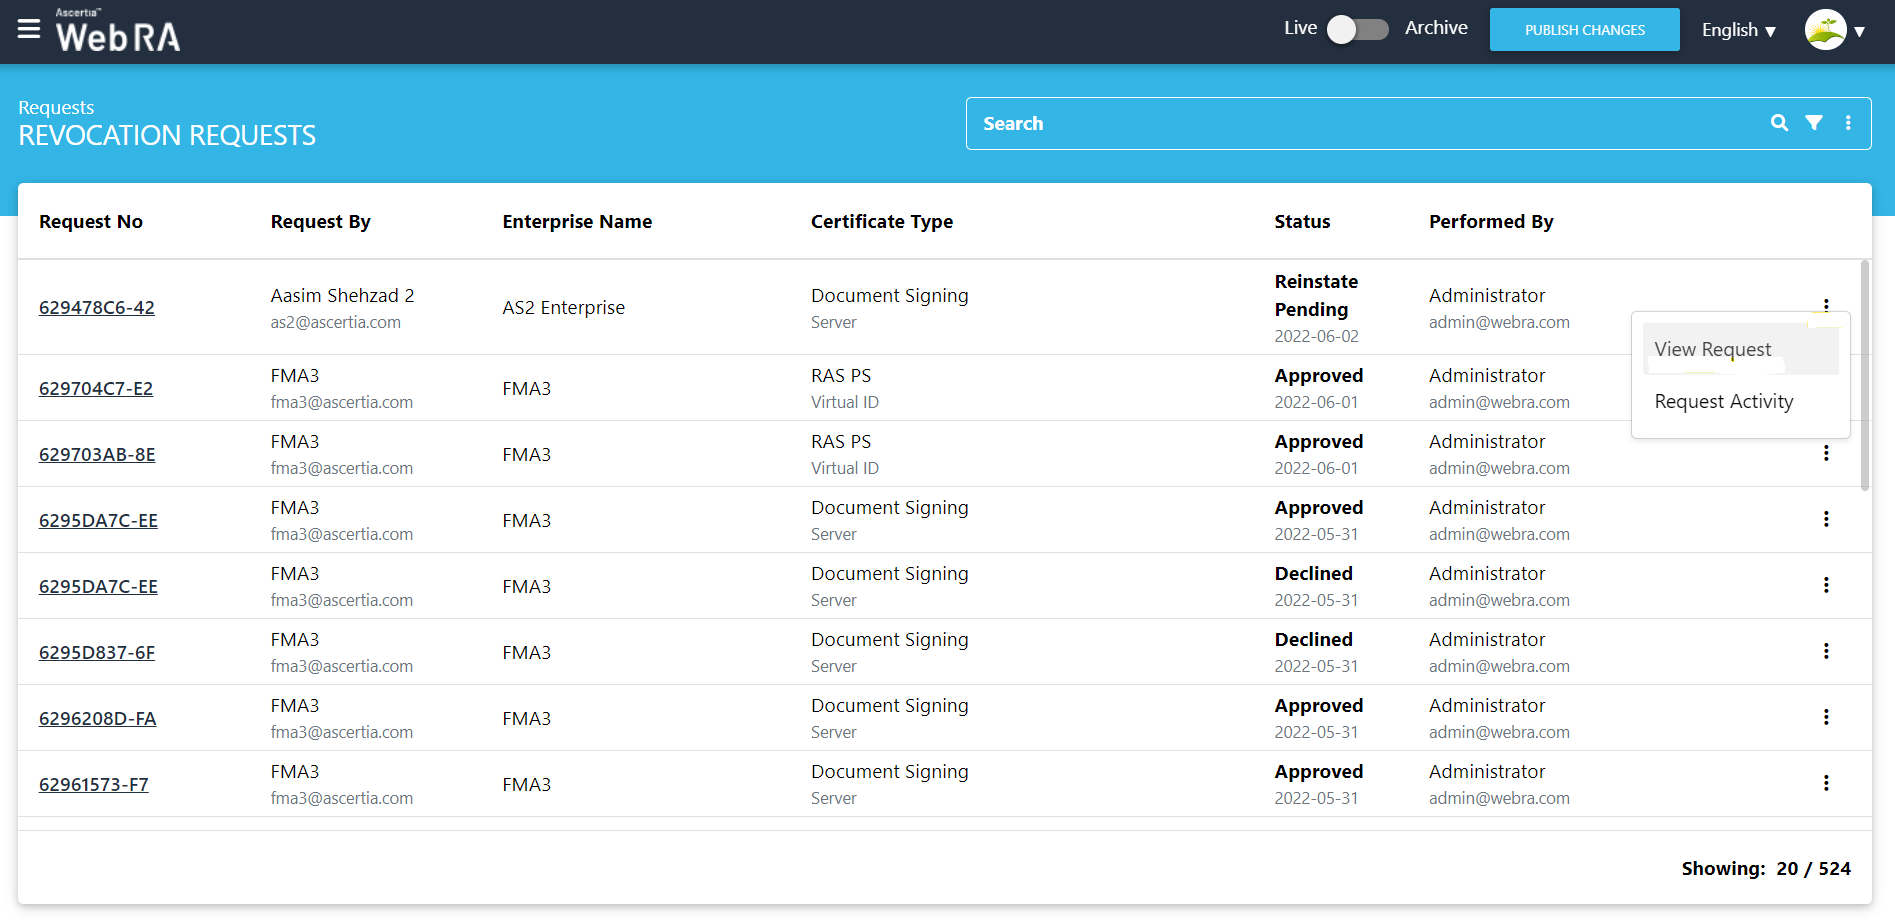Choose Request Activity from context menu
This screenshot has height=922, width=1895.
coord(1723,402)
